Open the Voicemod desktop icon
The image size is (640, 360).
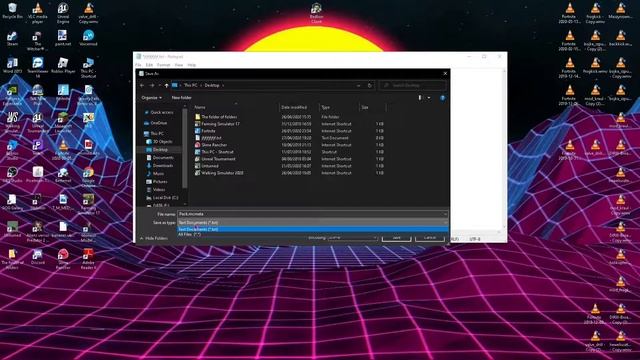[x=88, y=38]
